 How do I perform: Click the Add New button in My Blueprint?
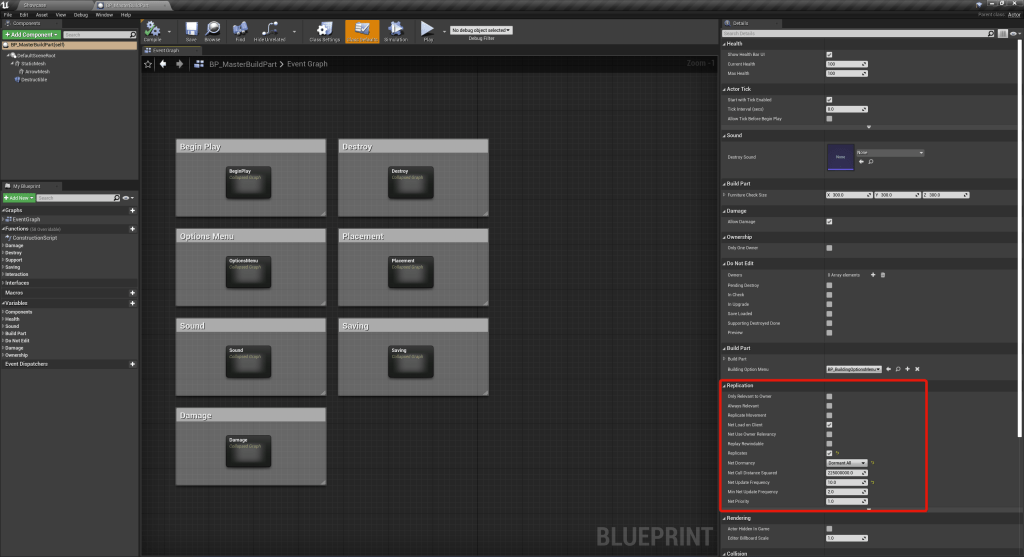19,198
